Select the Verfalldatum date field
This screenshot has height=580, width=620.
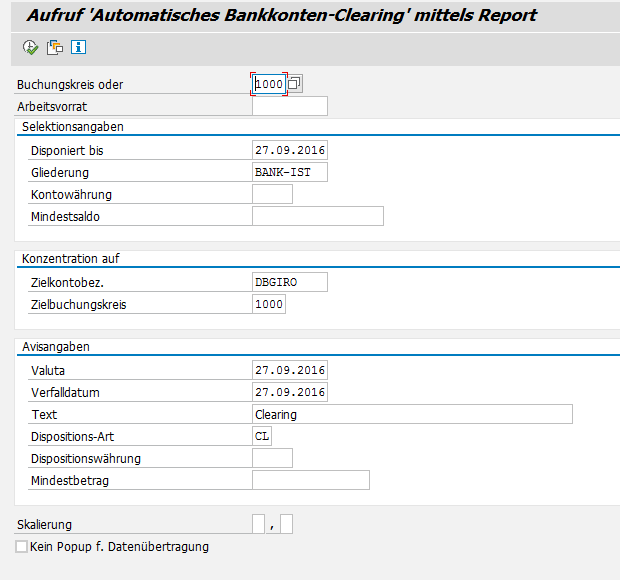(x=289, y=392)
